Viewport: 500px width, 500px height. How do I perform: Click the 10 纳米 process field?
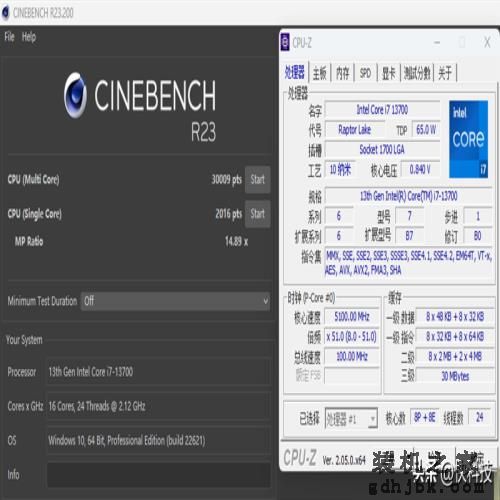[x=340, y=169]
